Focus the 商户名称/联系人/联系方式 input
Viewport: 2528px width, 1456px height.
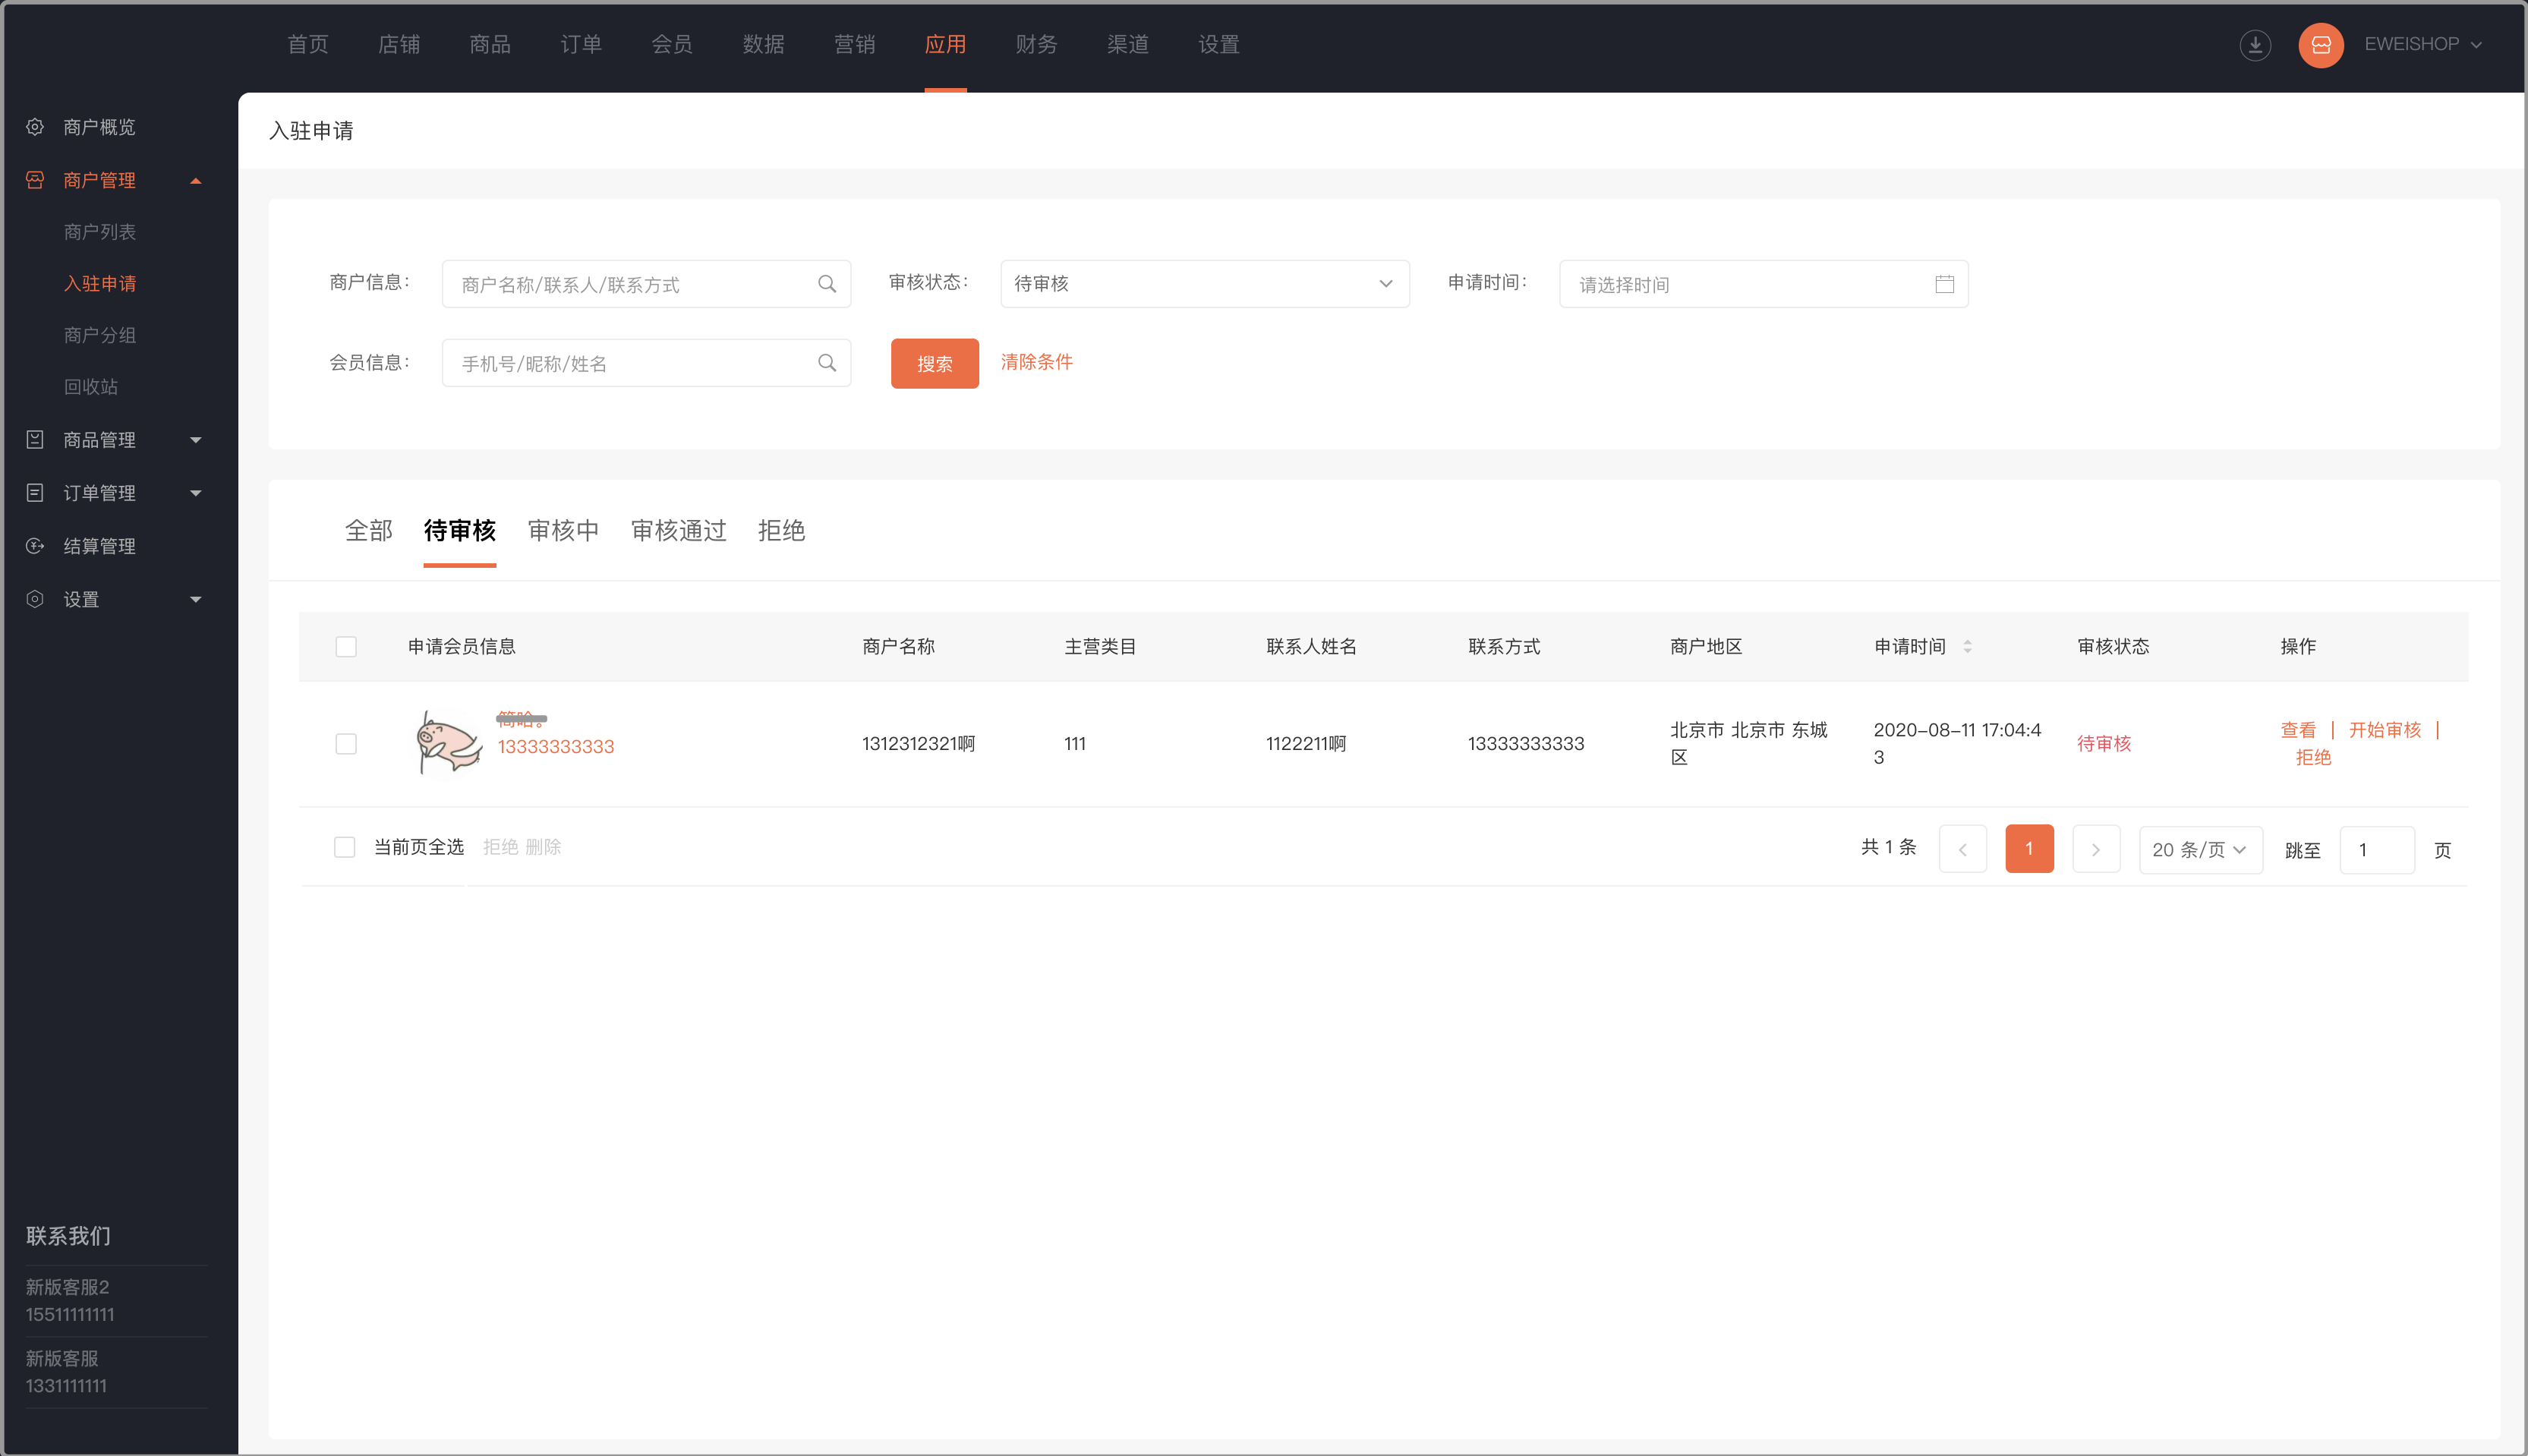coord(646,284)
